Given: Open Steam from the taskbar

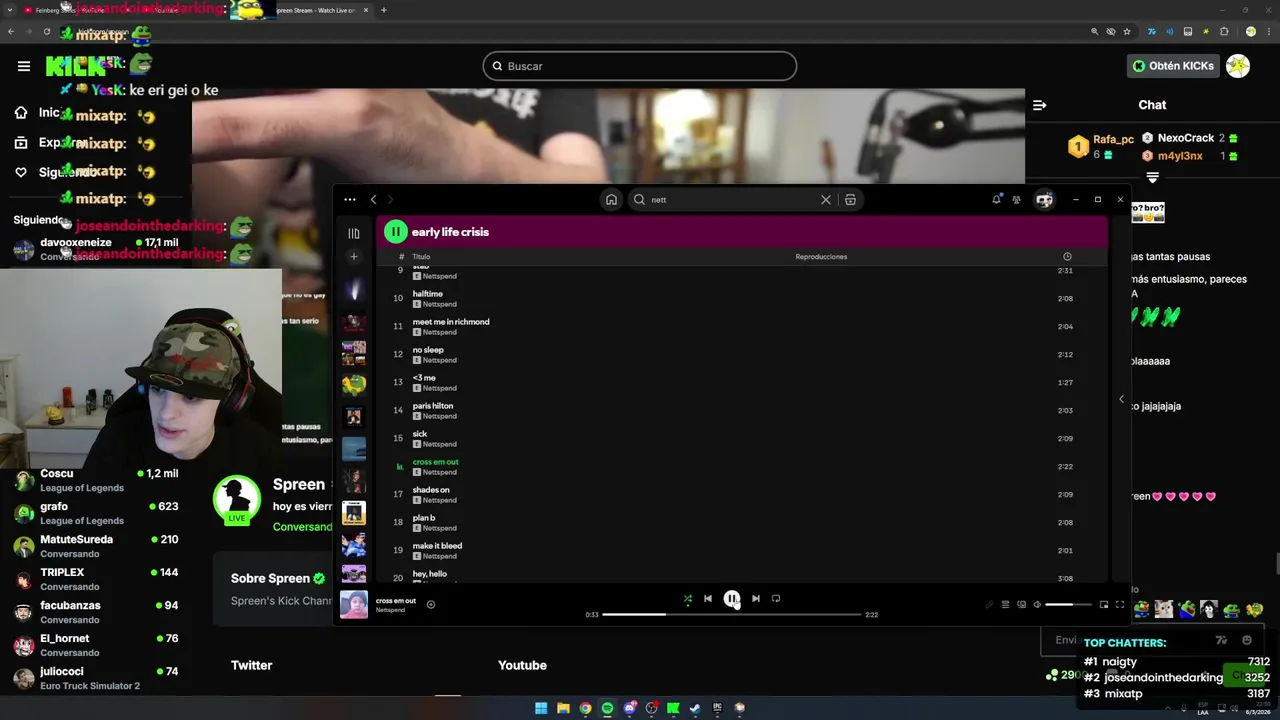Looking at the screenshot, I should pyautogui.click(x=695, y=708).
